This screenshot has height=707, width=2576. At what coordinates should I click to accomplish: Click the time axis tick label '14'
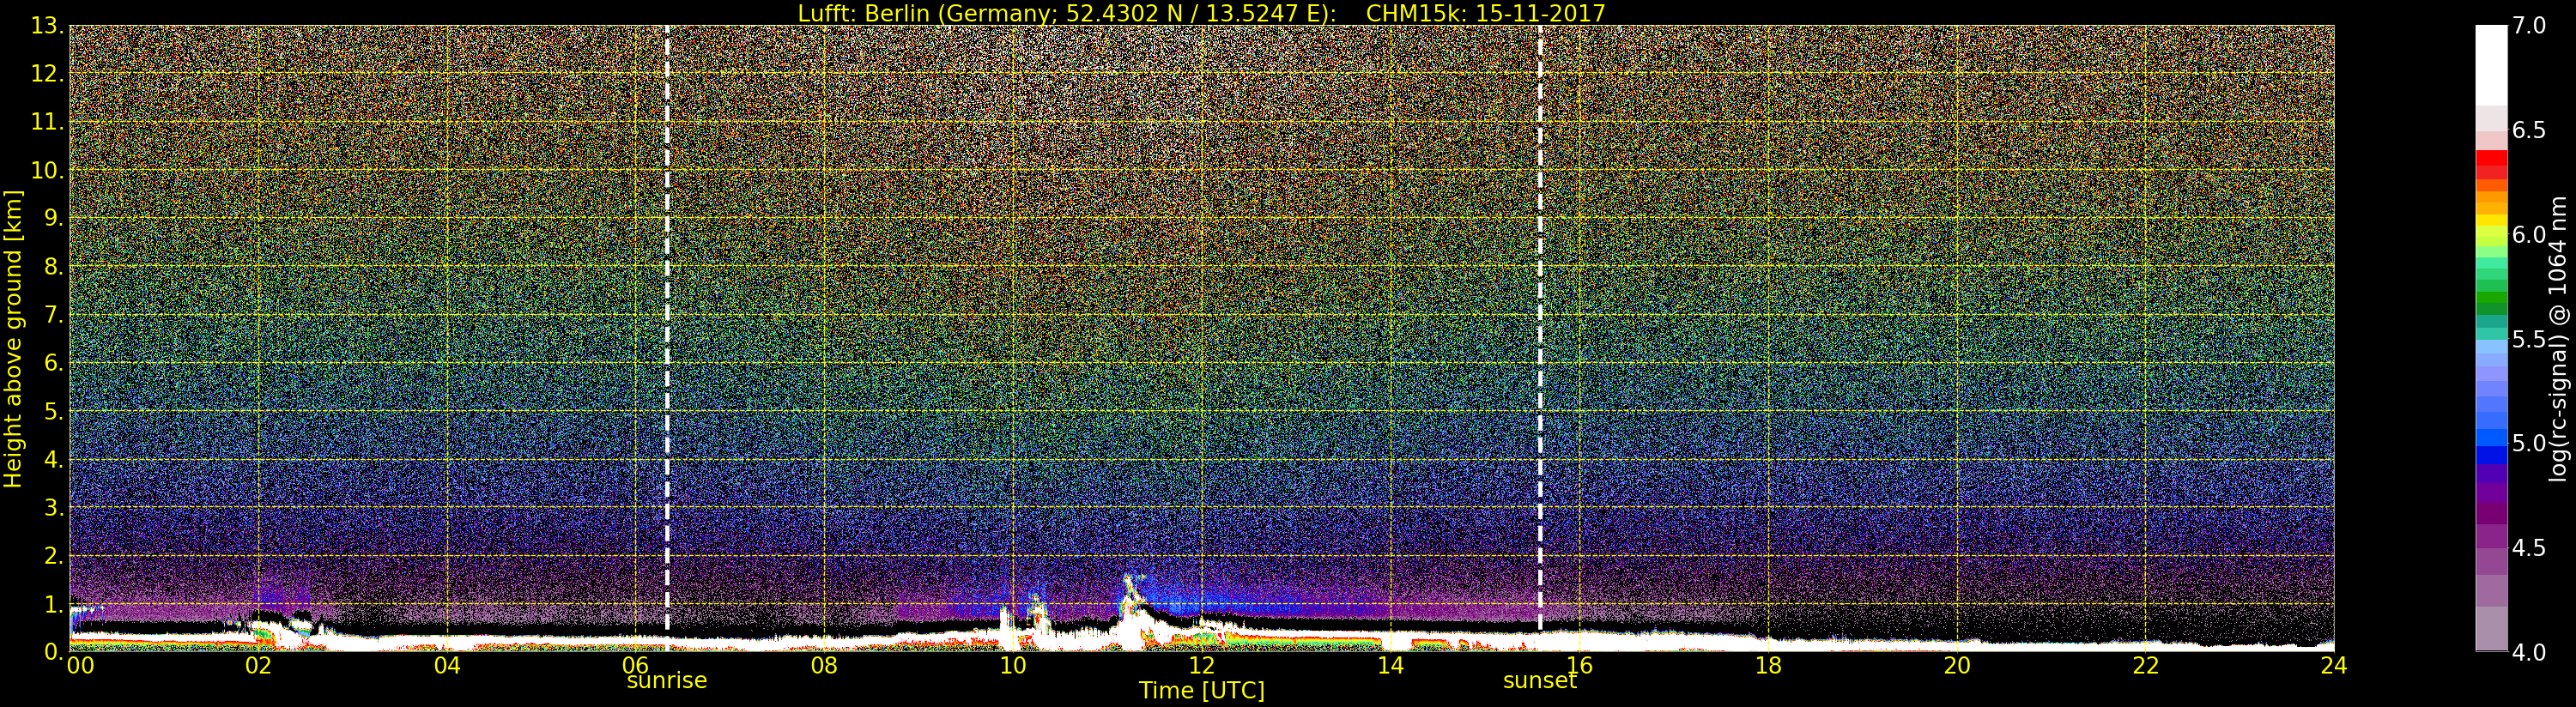(x=1390, y=665)
